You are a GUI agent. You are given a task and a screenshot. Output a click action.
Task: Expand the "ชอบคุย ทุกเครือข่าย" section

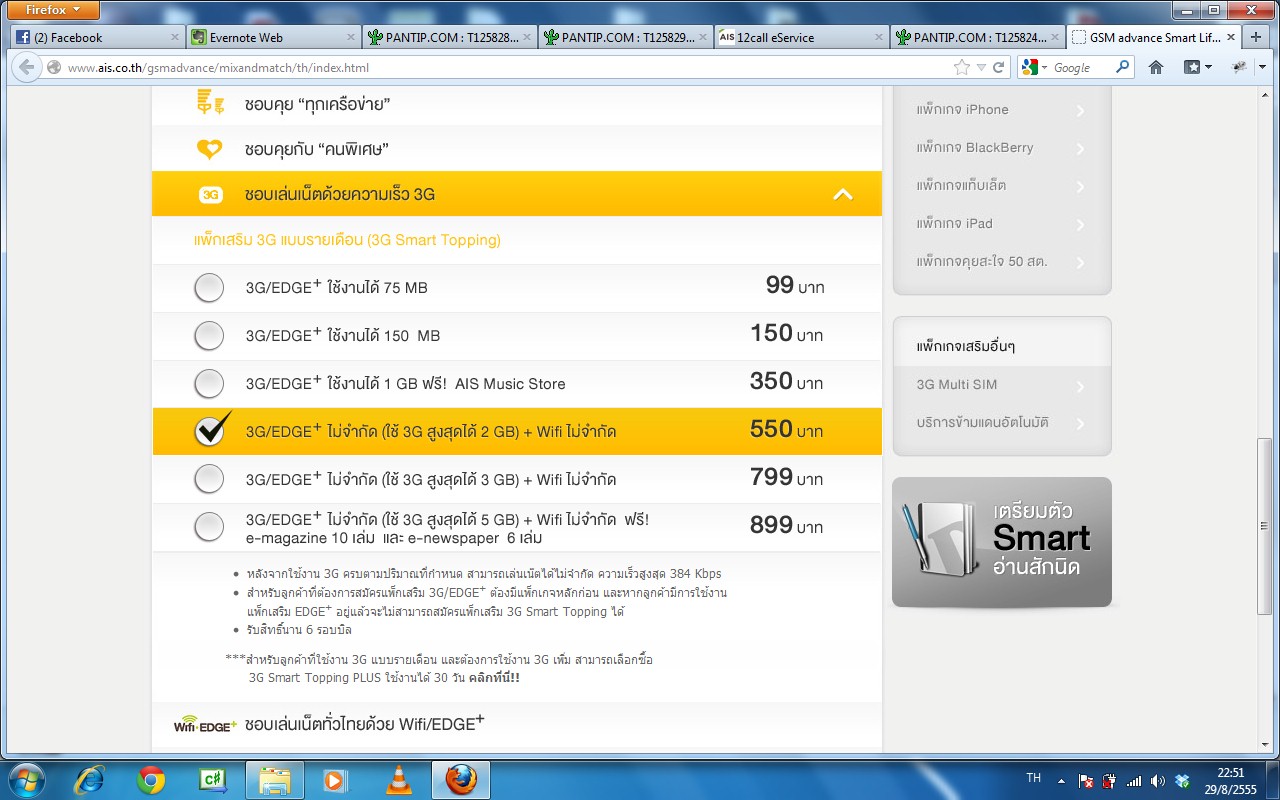click(517, 103)
